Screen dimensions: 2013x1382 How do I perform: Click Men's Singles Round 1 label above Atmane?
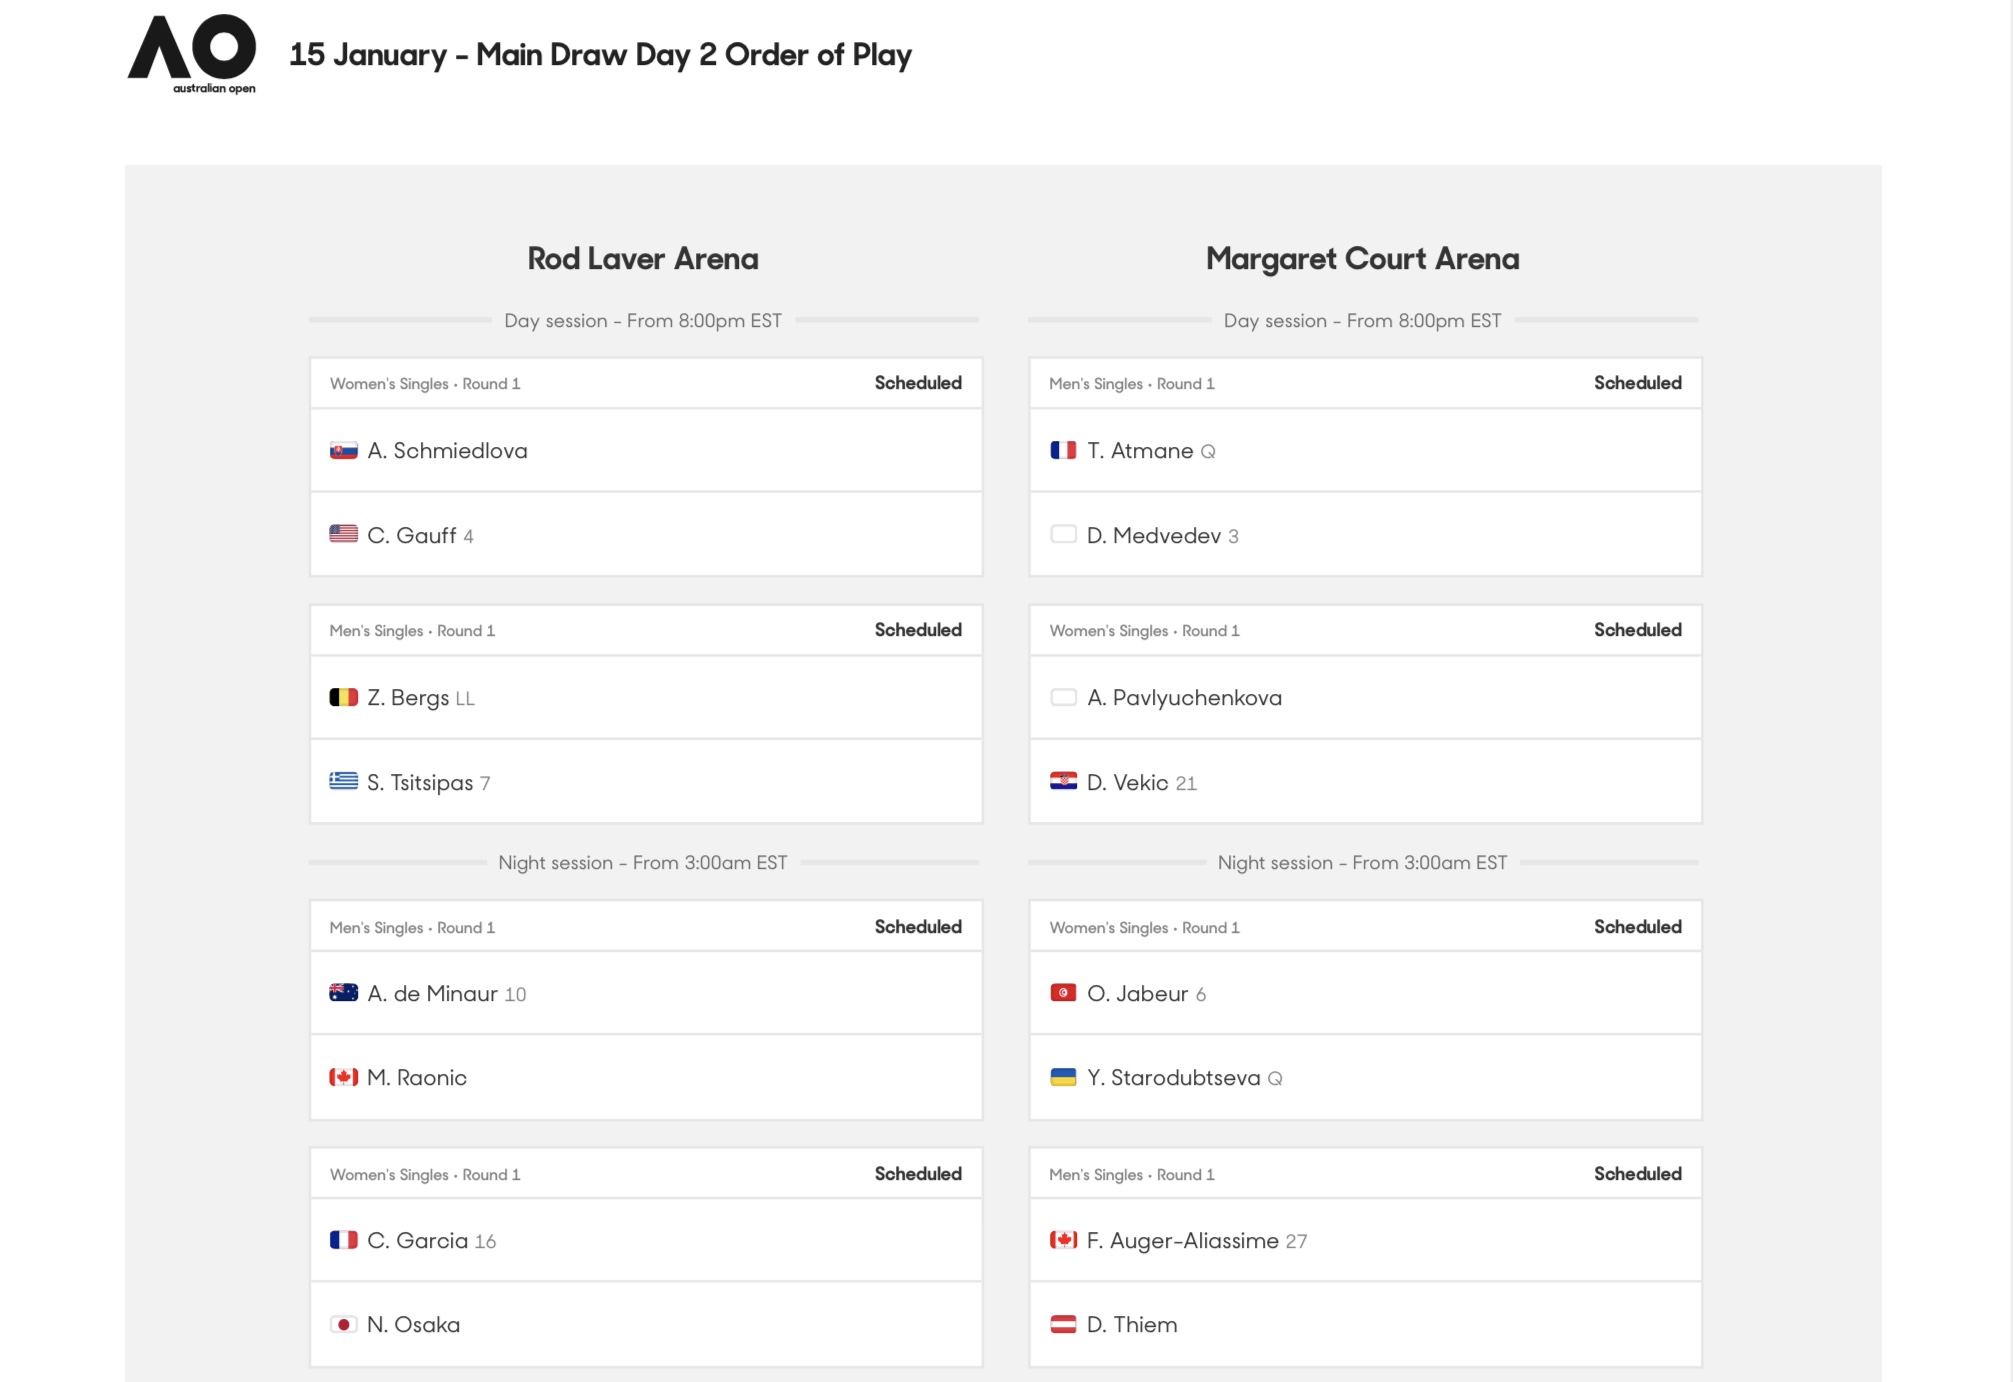click(1132, 384)
